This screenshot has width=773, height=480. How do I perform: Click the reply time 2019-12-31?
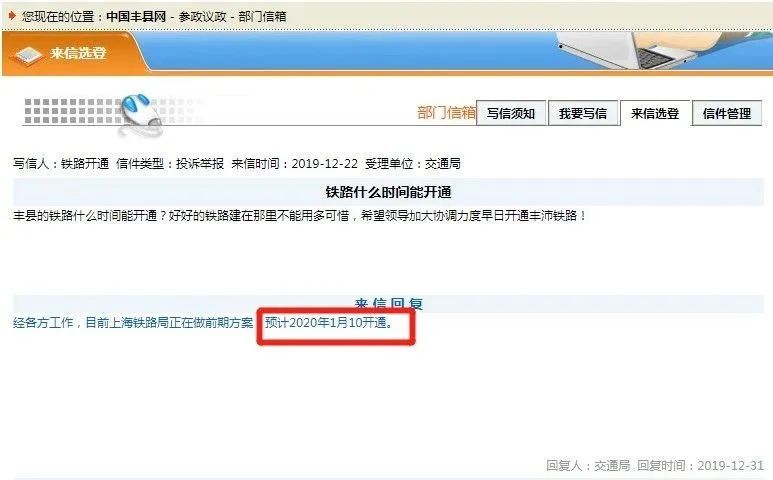[731, 465]
